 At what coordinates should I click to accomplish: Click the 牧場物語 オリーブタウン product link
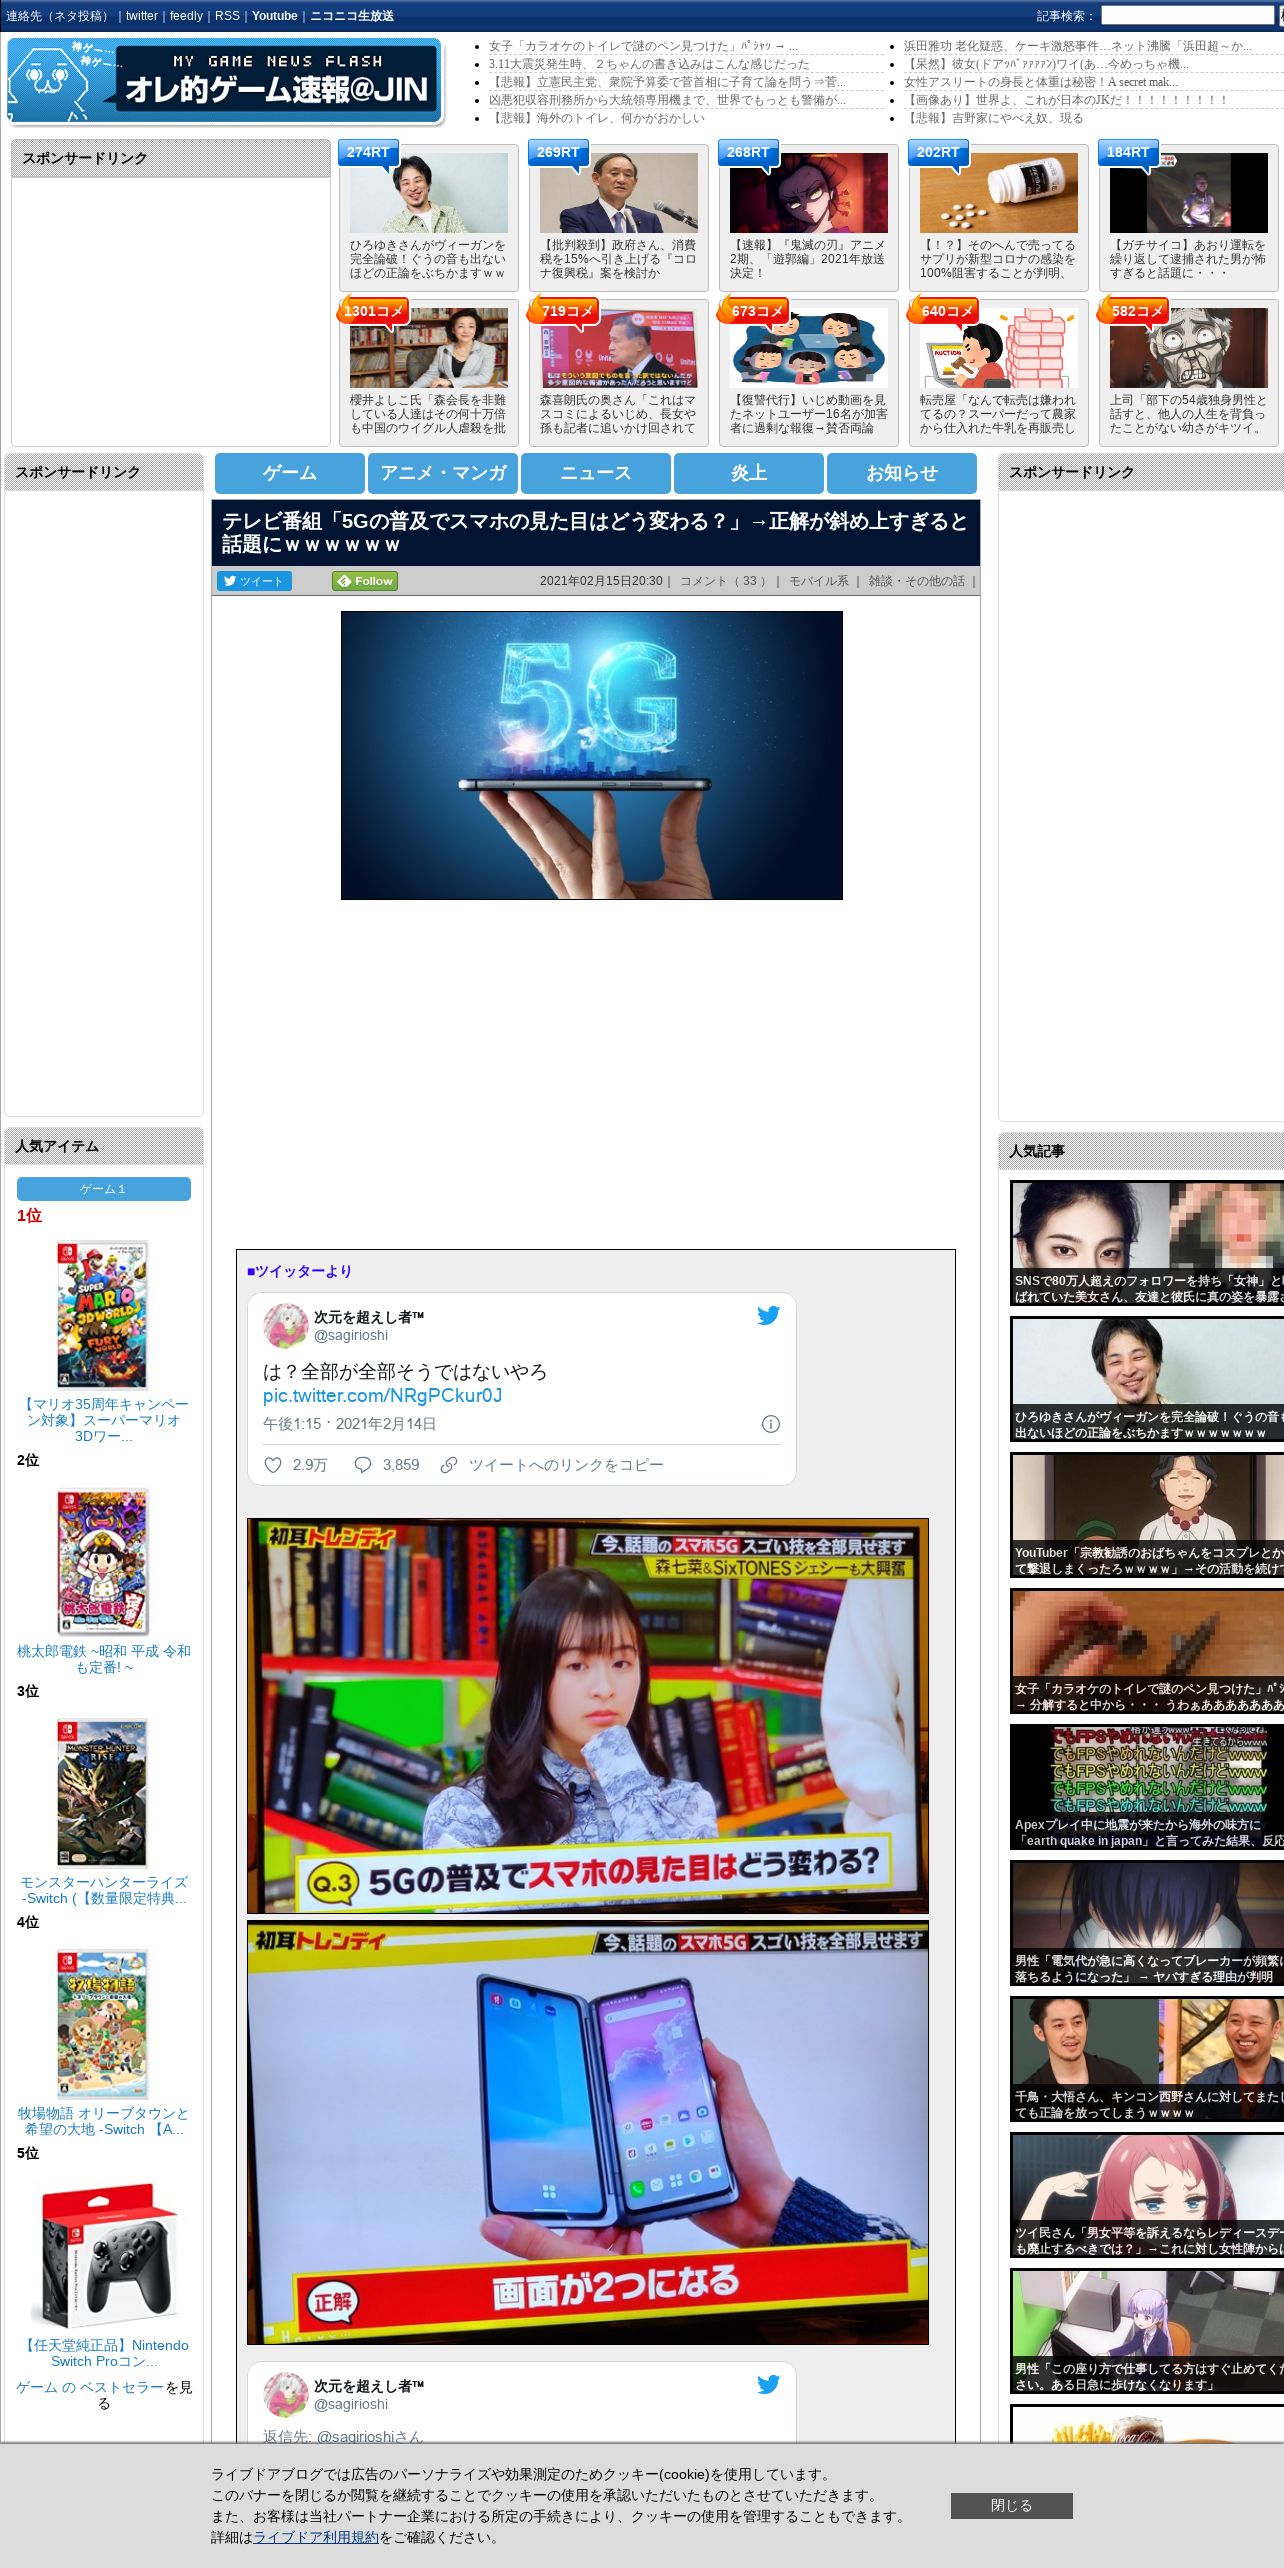pos(104,2121)
